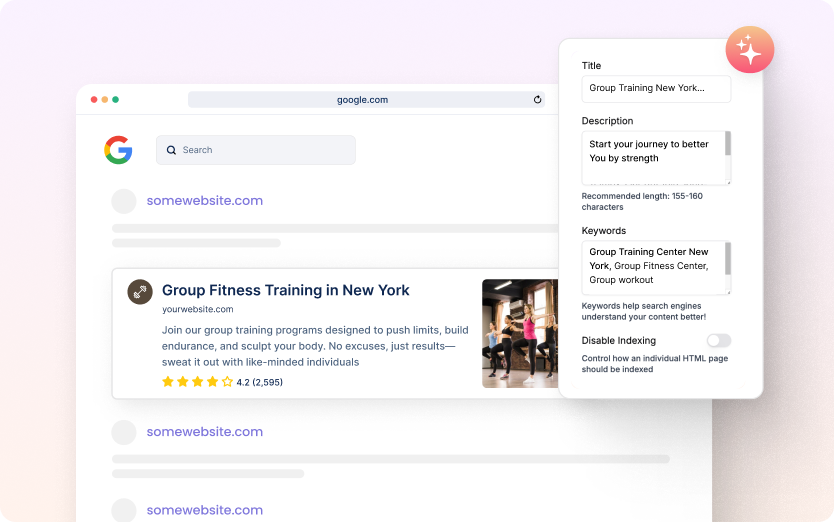Click the google.com address bar
This screenshot has width=834, height=522.
(362, 100)
